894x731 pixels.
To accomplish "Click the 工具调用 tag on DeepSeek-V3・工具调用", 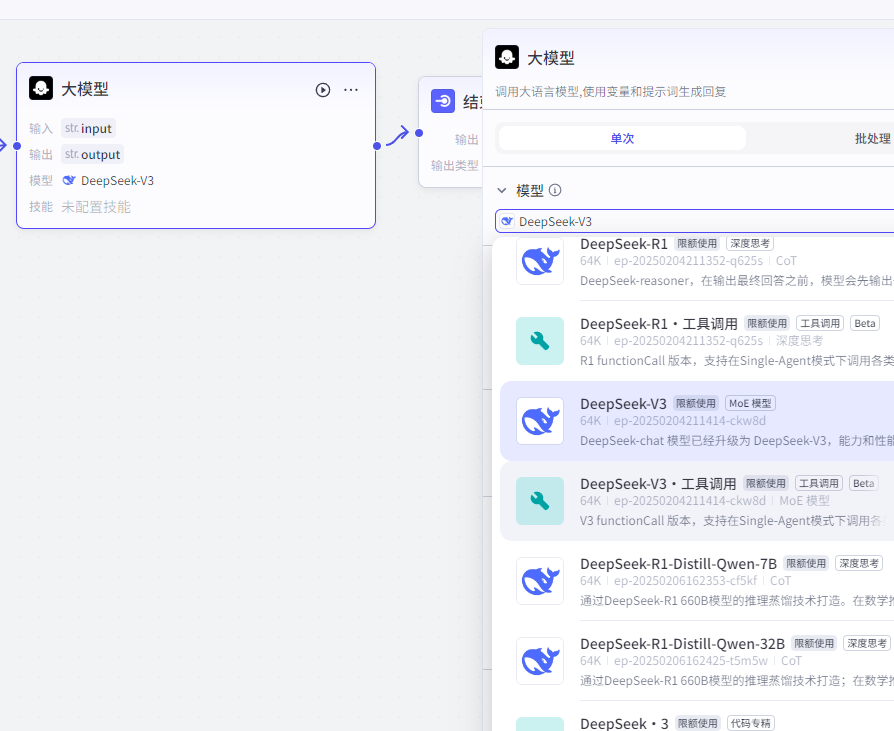I will click(x=818, y=483).
